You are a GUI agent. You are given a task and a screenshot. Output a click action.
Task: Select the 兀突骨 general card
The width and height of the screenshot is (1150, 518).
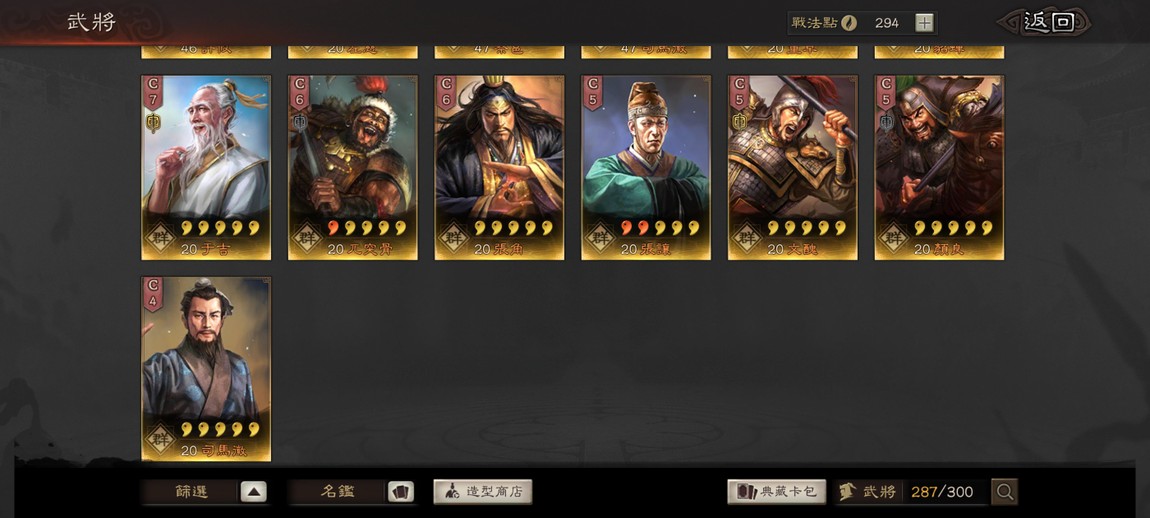point(353,167)
